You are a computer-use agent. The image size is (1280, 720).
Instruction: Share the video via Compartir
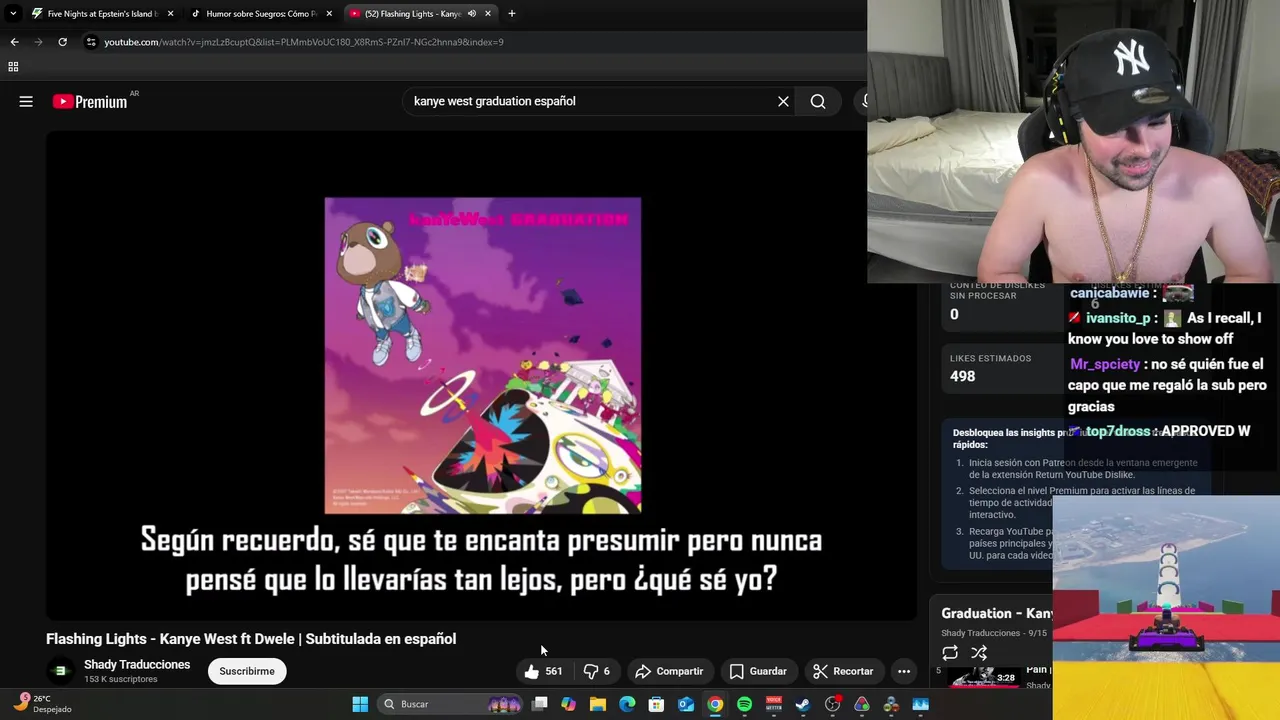[669, 671]
